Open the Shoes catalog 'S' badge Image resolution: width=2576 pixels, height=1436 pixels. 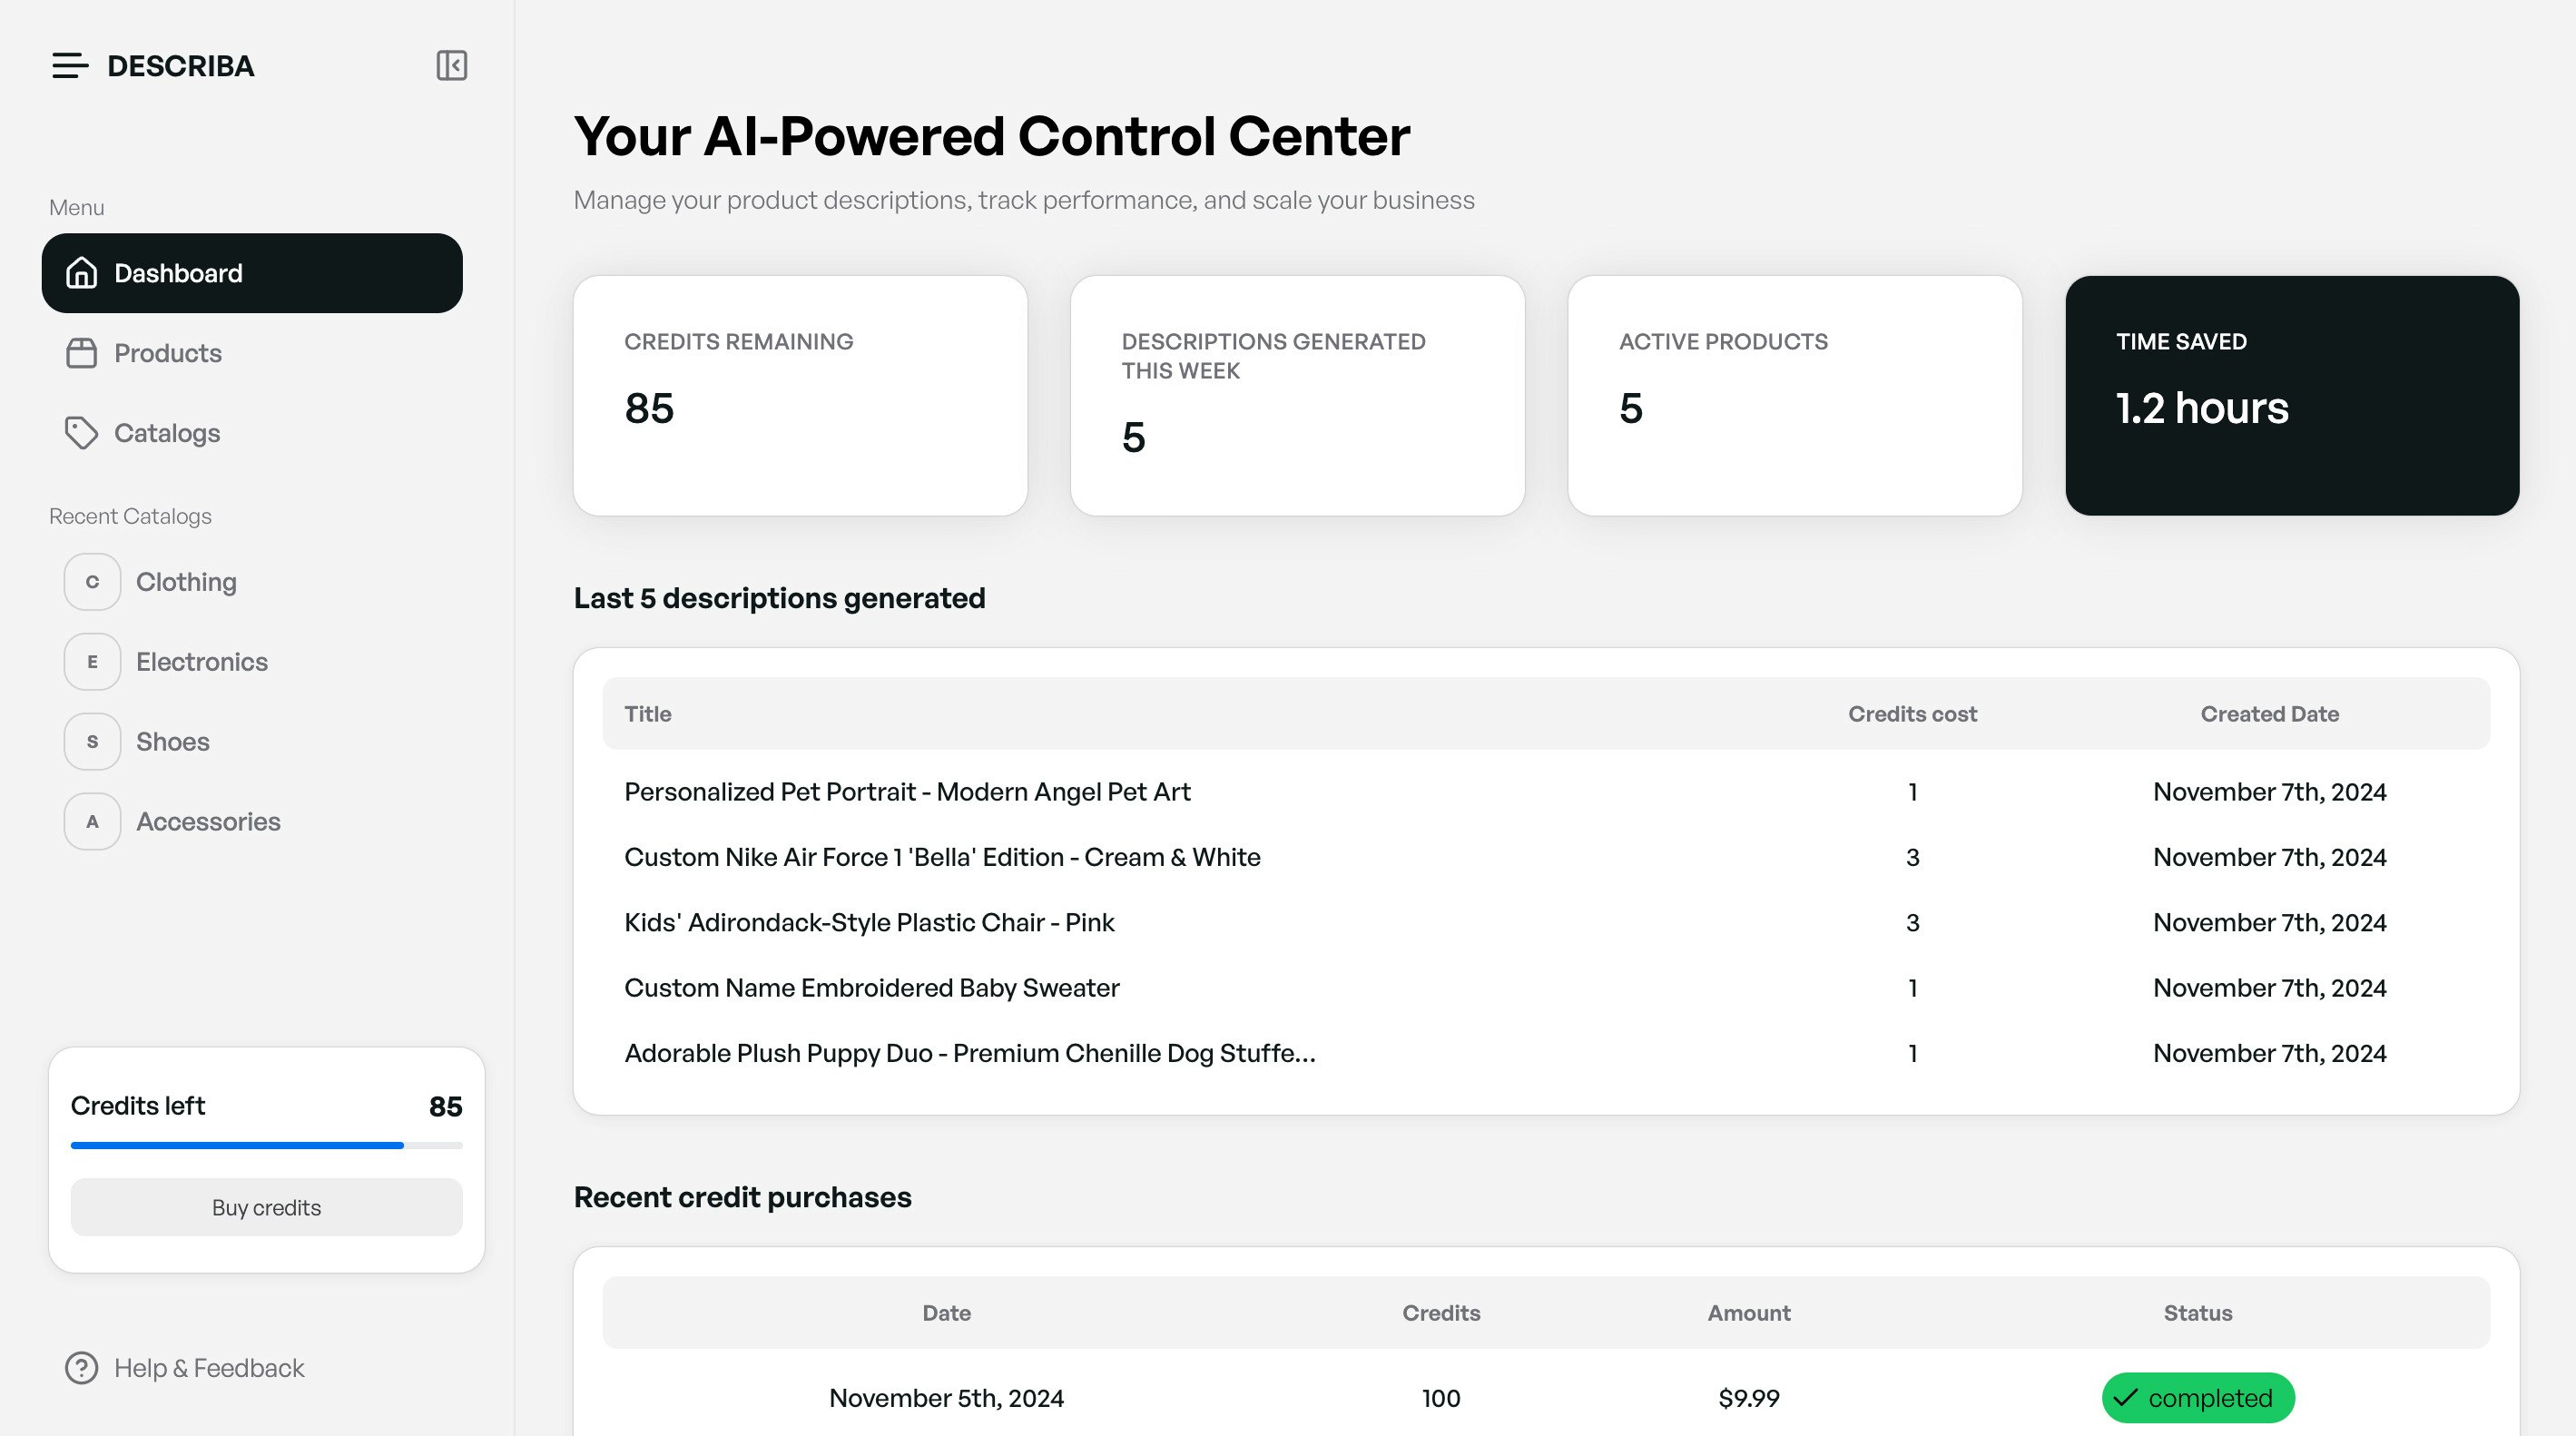click(x=92, y=742)
